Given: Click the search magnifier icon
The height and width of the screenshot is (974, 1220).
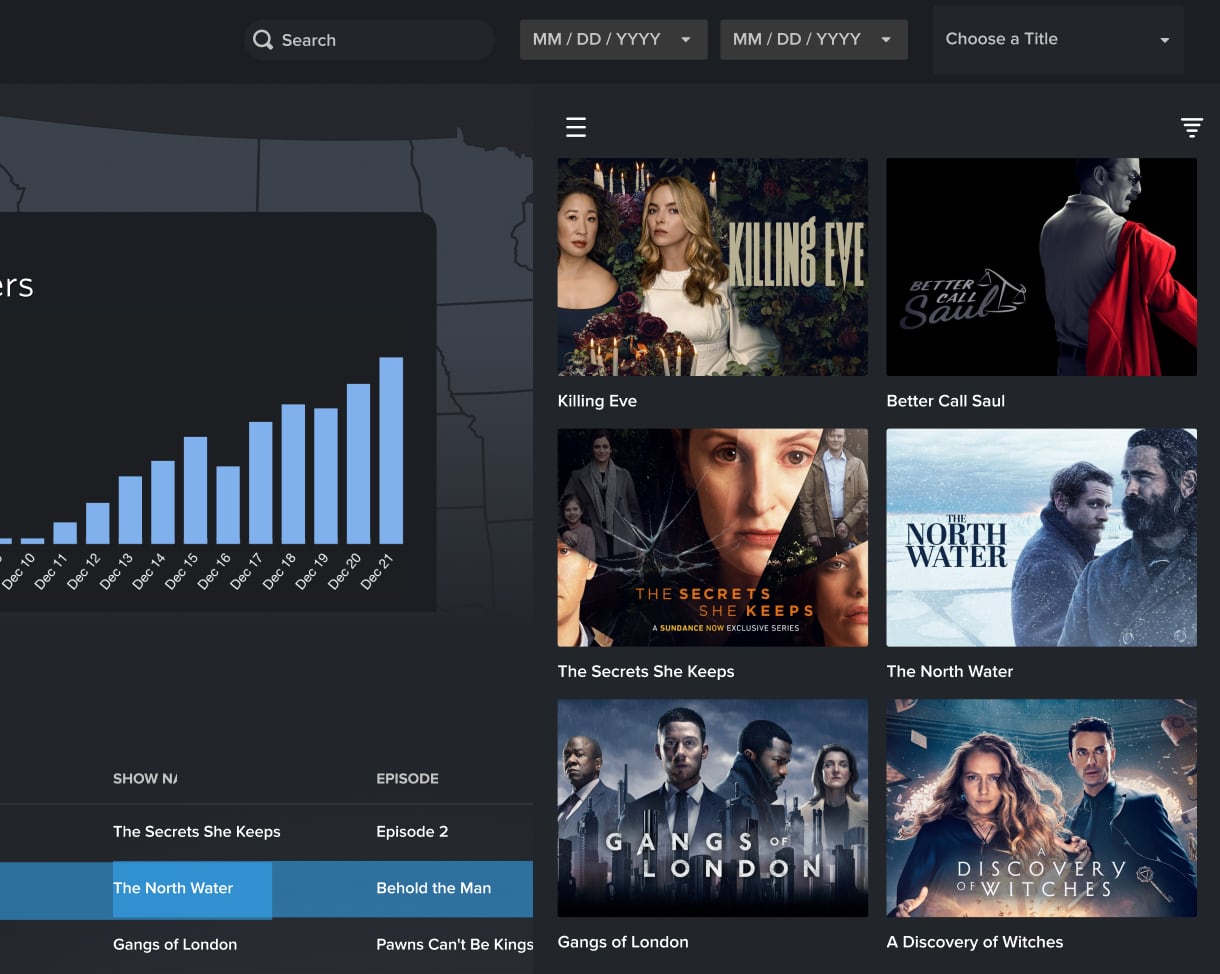Looking at the screenshot, I should click(x=263, y=40).
